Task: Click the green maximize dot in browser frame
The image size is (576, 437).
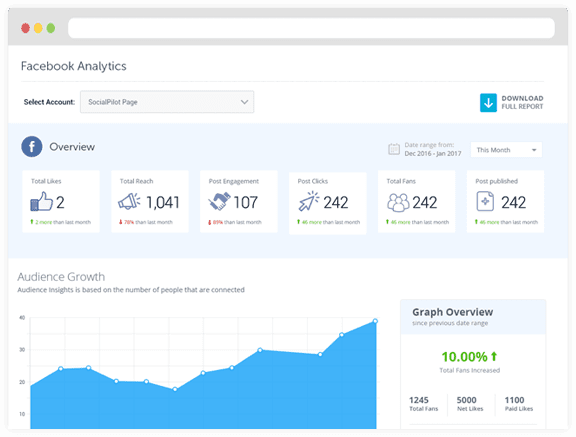Action: pyautogui.click(x=51, y=28)
